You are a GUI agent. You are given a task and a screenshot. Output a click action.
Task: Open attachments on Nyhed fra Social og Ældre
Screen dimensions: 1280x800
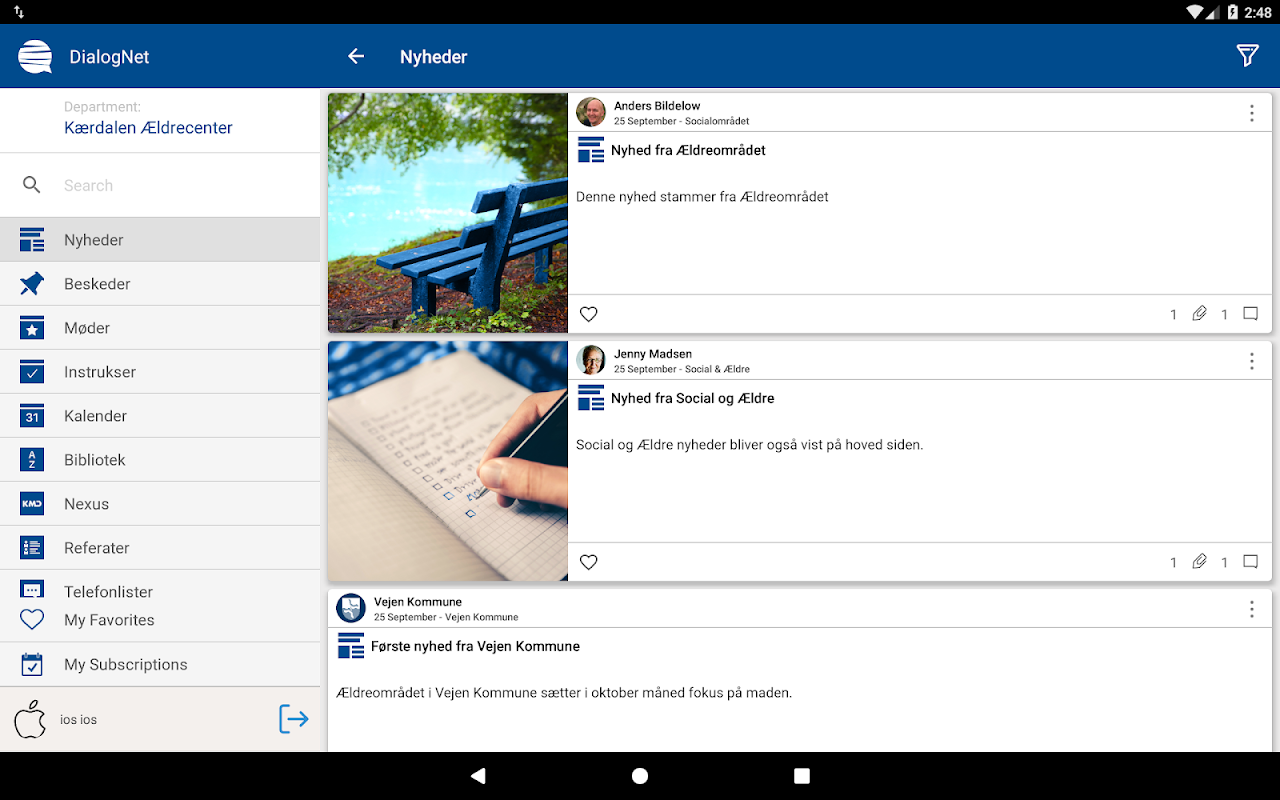click(x=1199, y=562)
